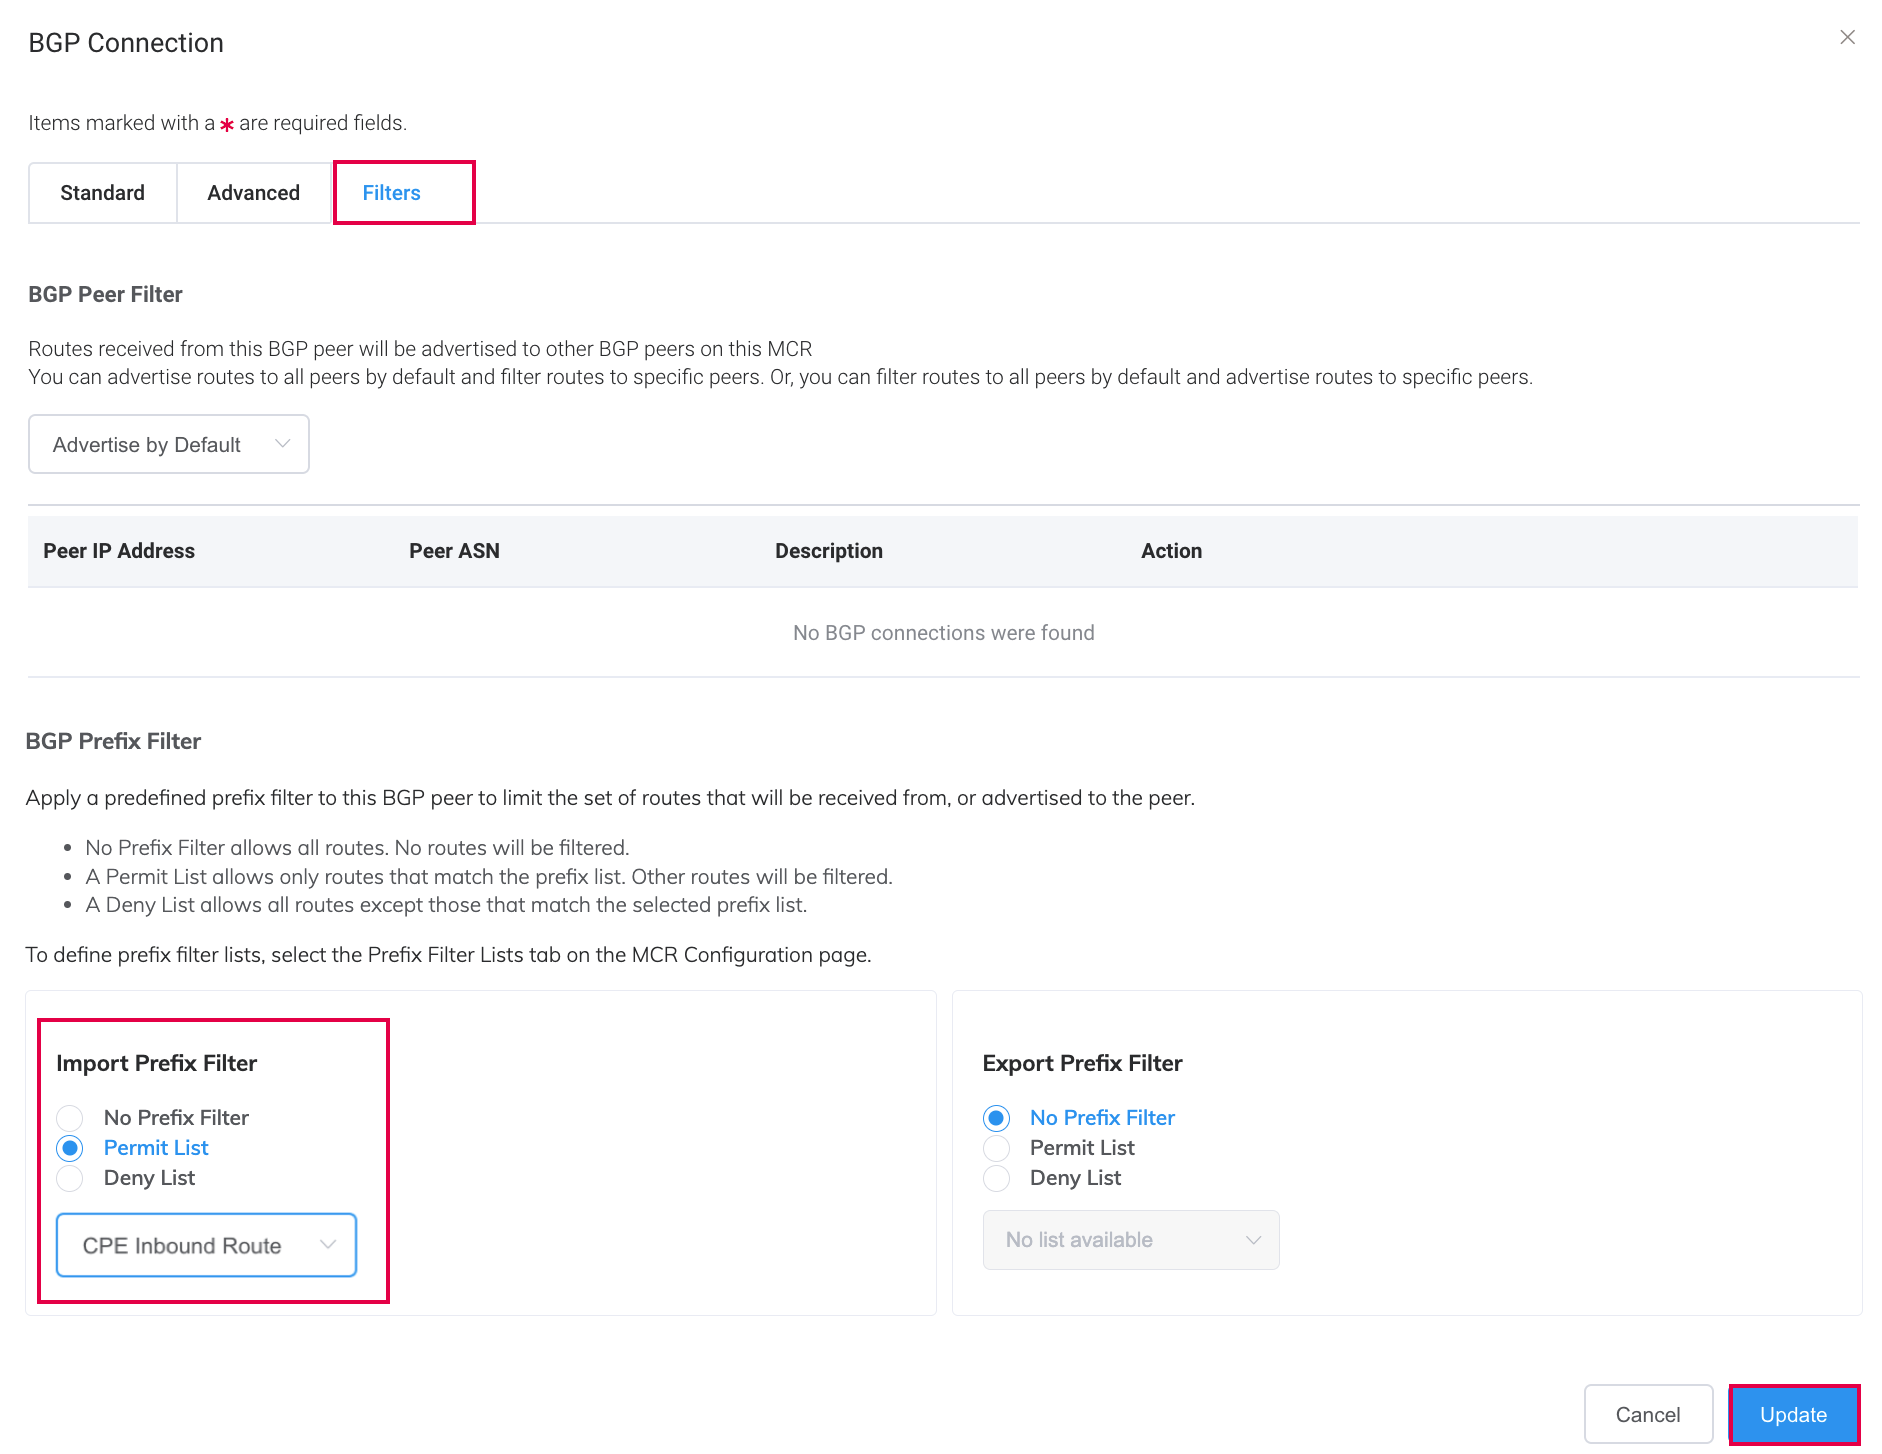Click the Peer IP Address column header
The width and height of the screenshot is (1882, 1454).
(x=119, y=551)
